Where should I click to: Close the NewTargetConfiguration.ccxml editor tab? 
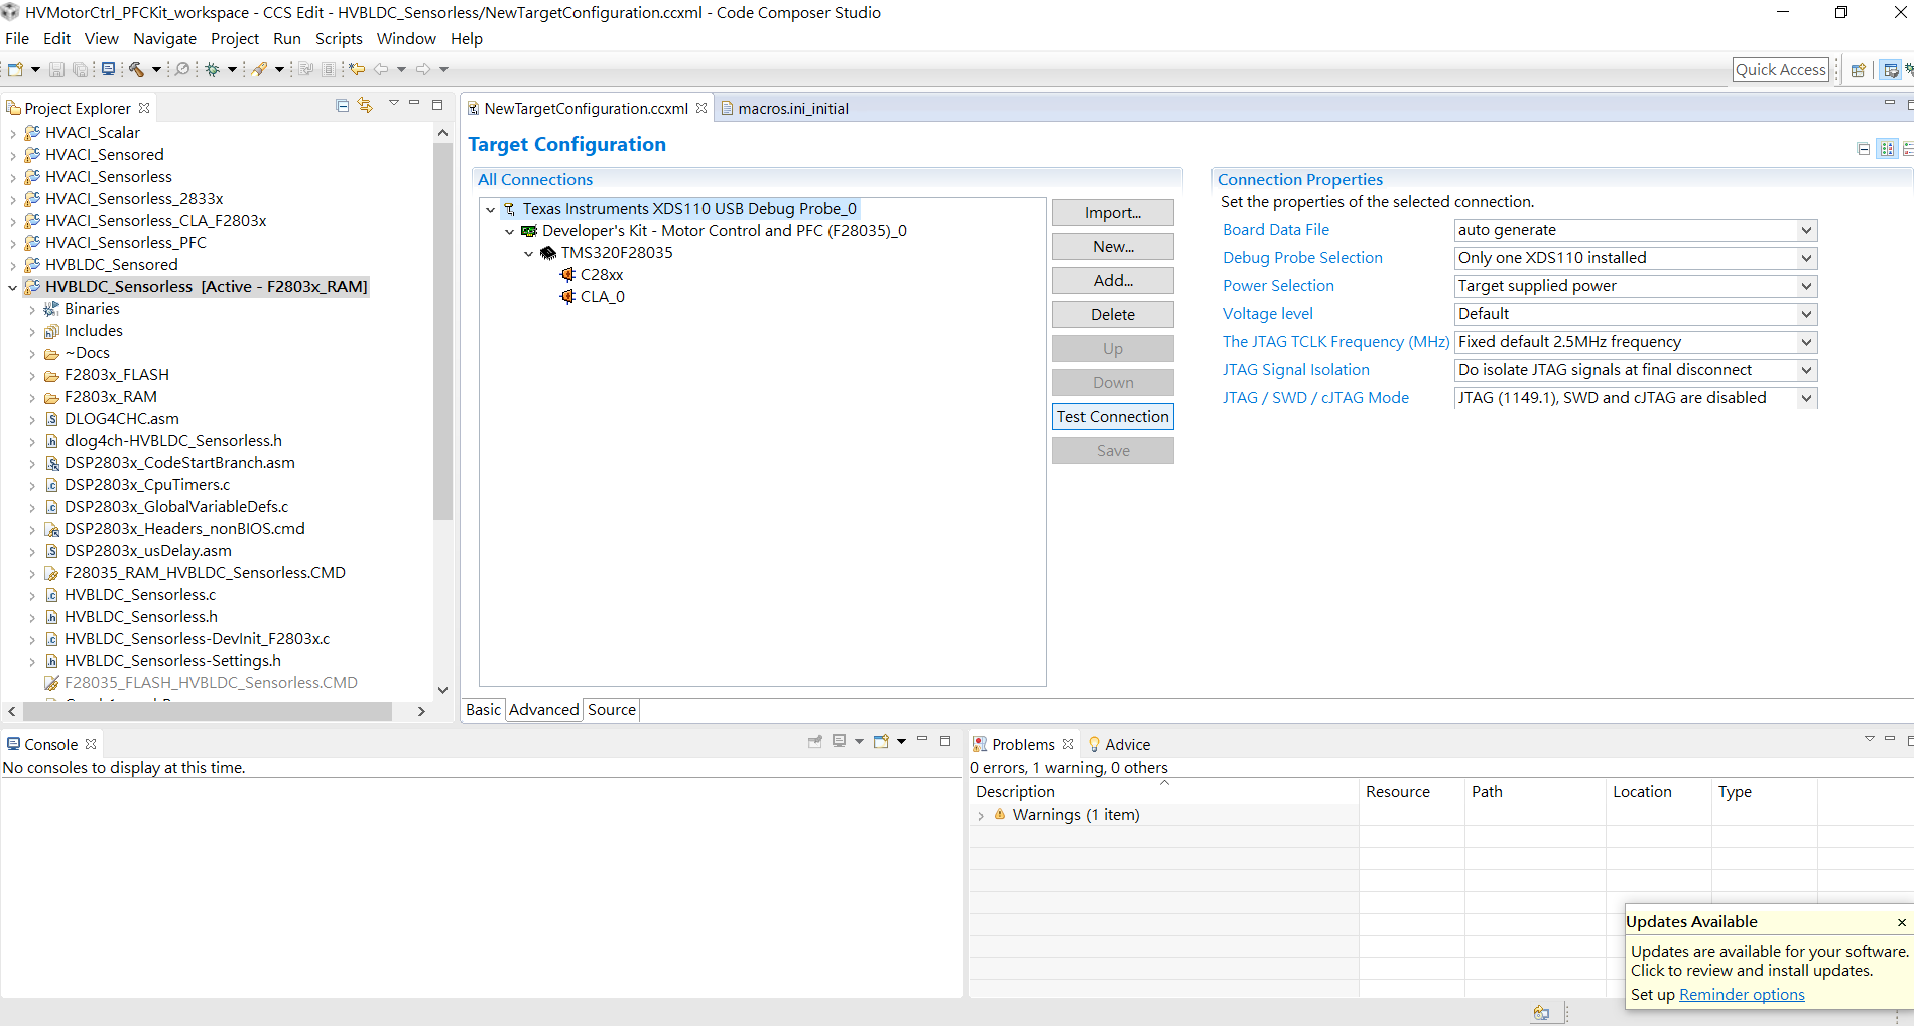[702, 108]
